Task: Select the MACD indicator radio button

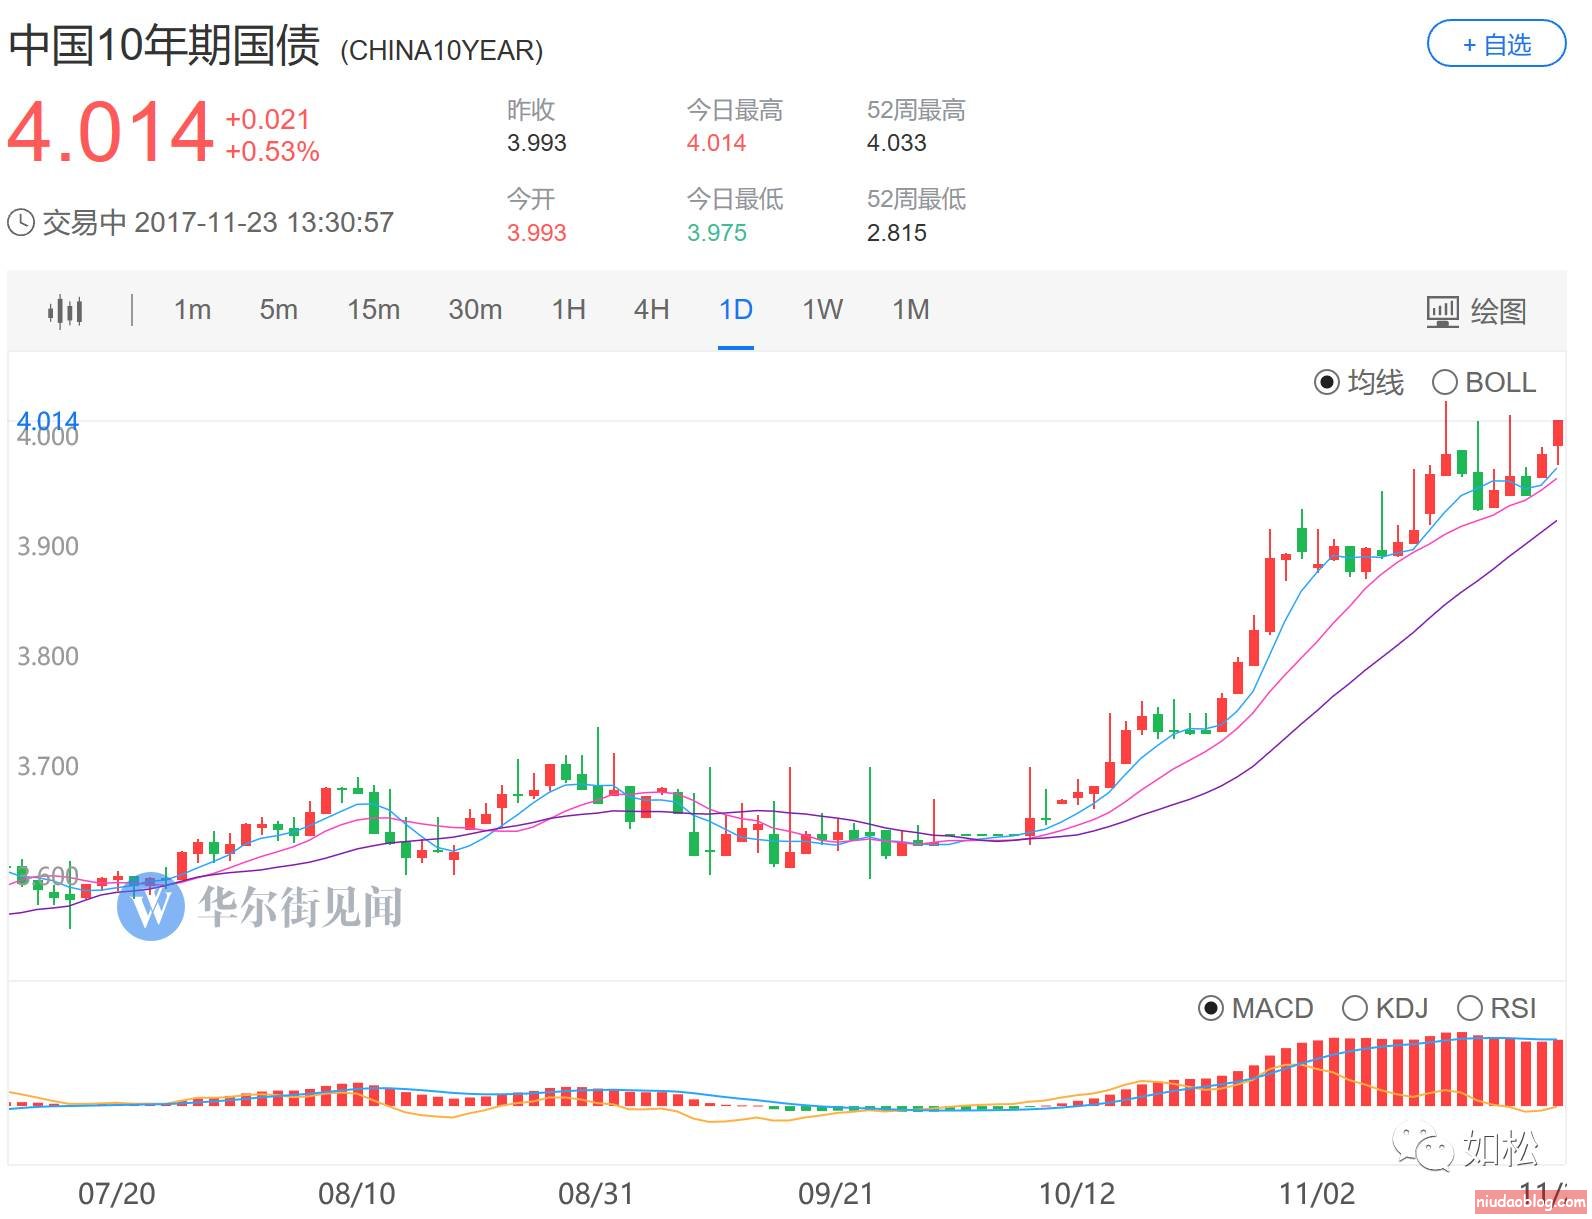Action: point(1210,1008)
